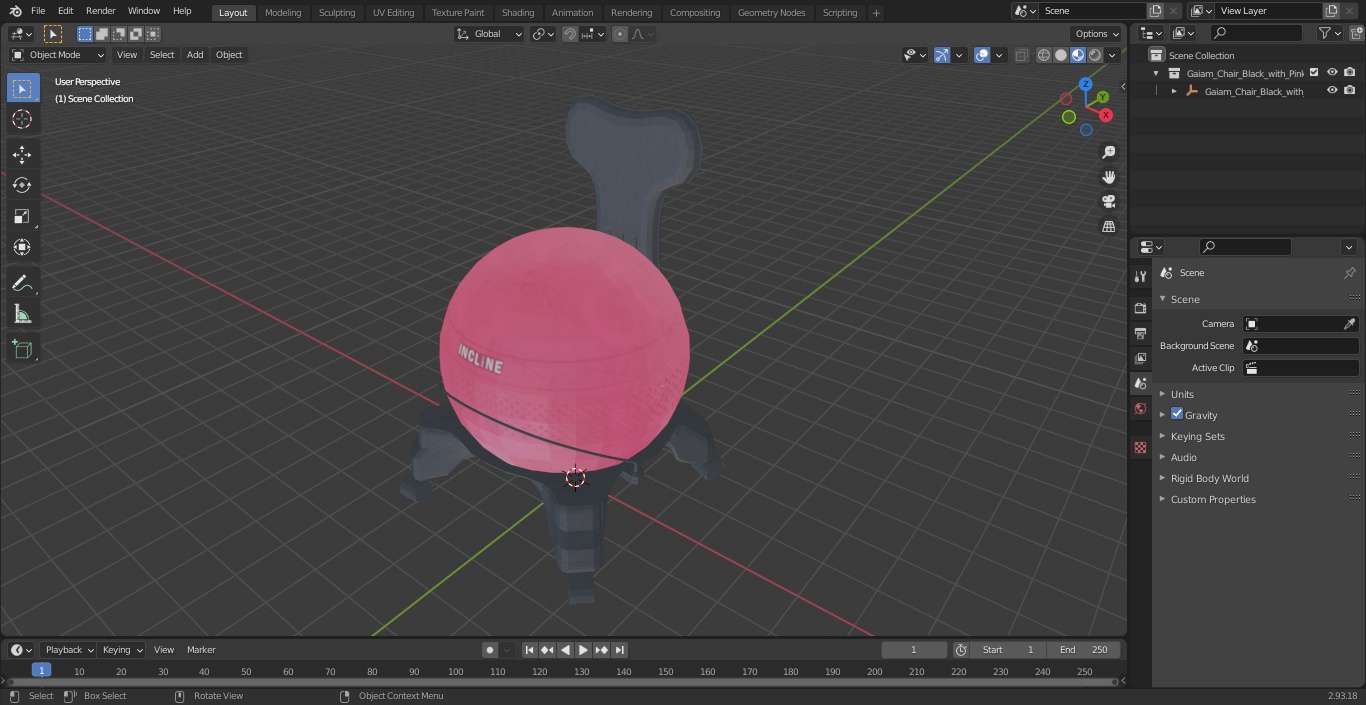The image size is (1366, 705).
Task: Jump to the timeline start frame
Action: click(x=530, y=650)
